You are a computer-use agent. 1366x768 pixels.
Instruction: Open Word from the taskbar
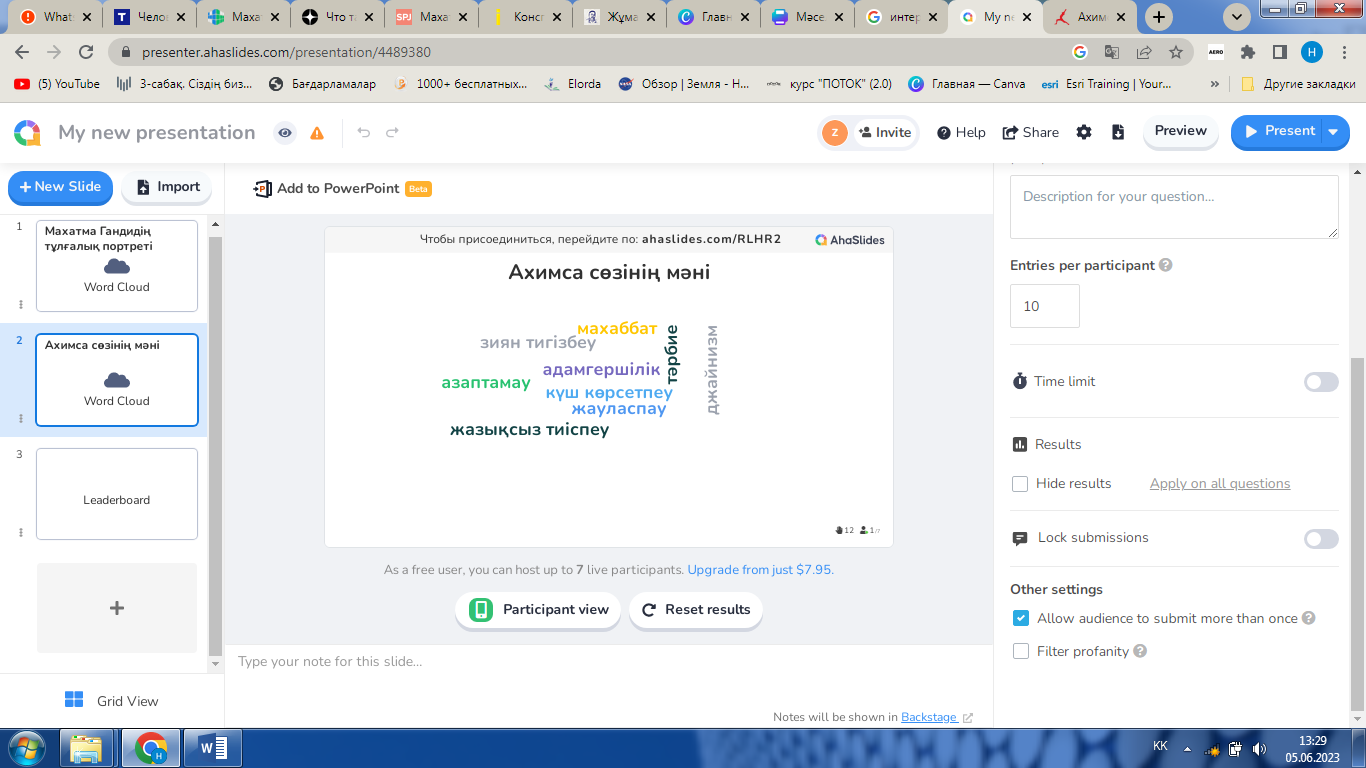(213, 748)
